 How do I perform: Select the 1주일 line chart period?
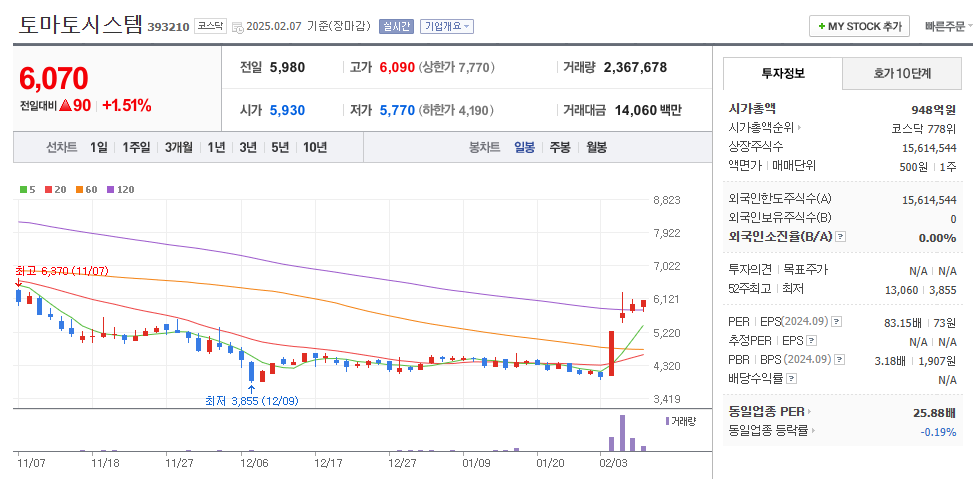point(136,147)
